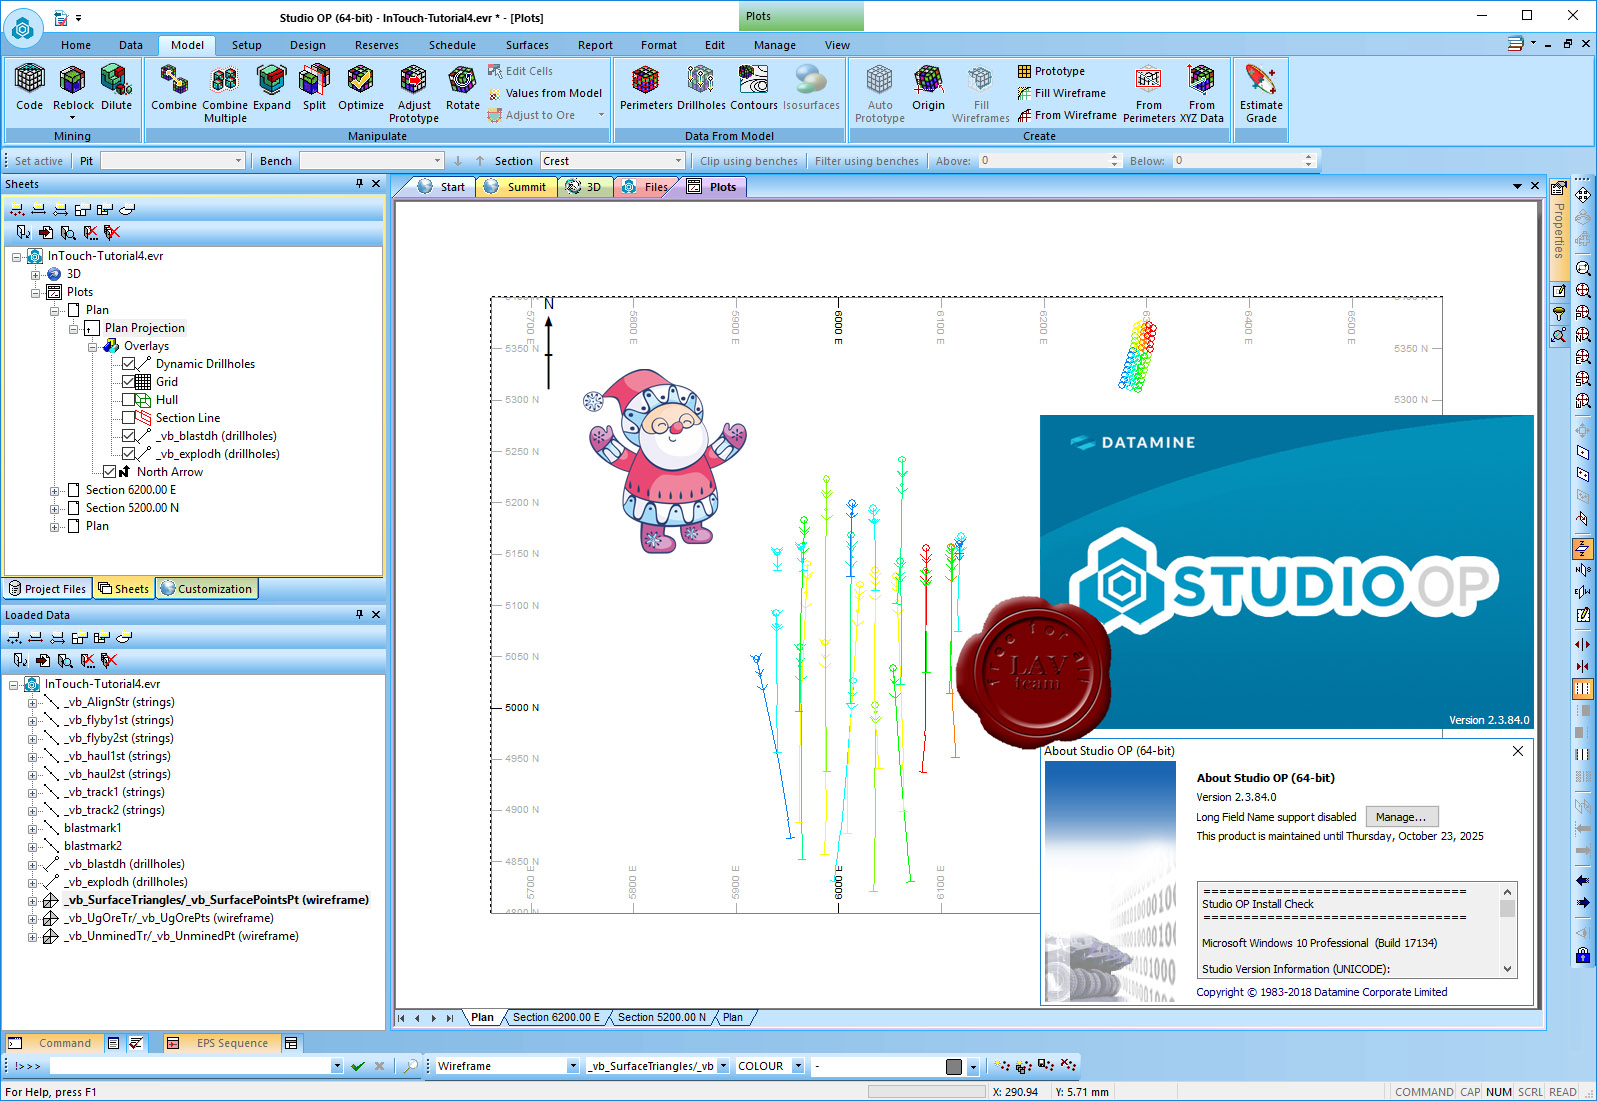
Task: Select Section 6200.00 E bottom sheet tab
Action: 556,1018
